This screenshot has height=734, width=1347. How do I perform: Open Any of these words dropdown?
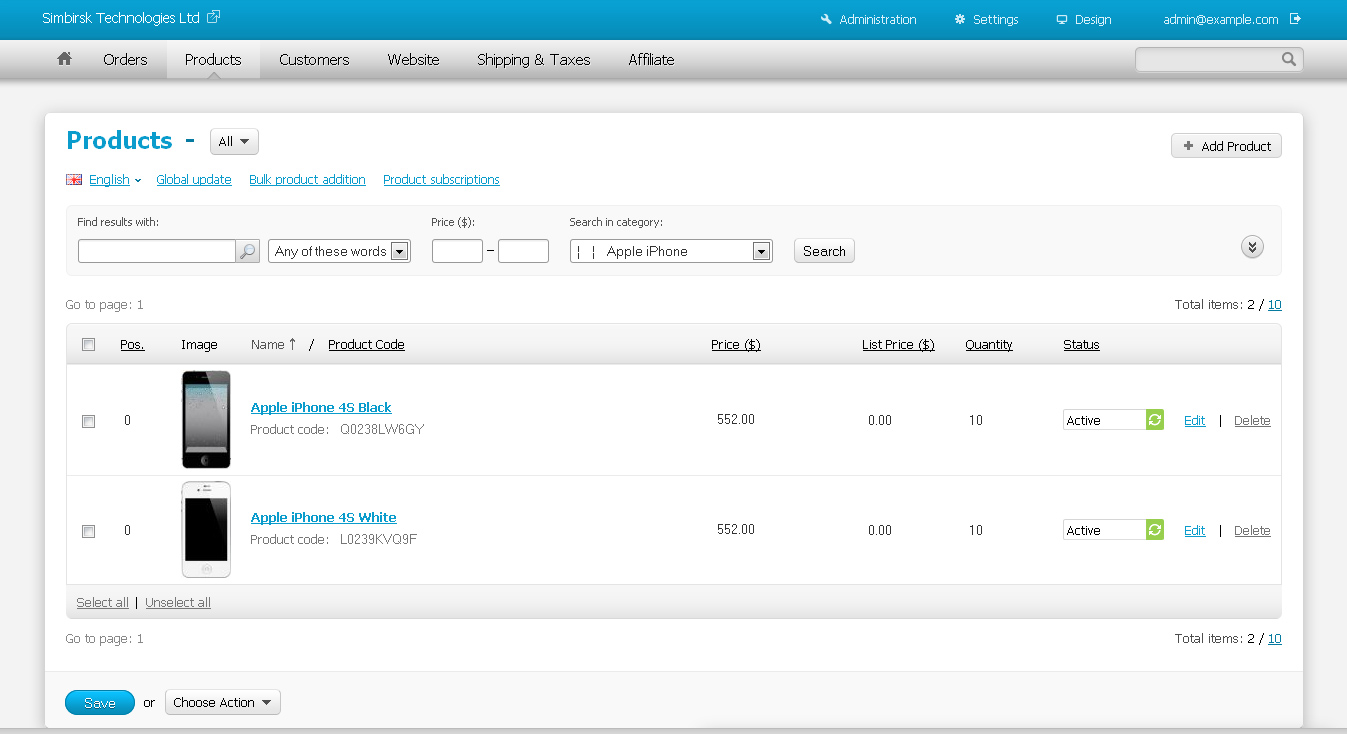pos(339,251)
